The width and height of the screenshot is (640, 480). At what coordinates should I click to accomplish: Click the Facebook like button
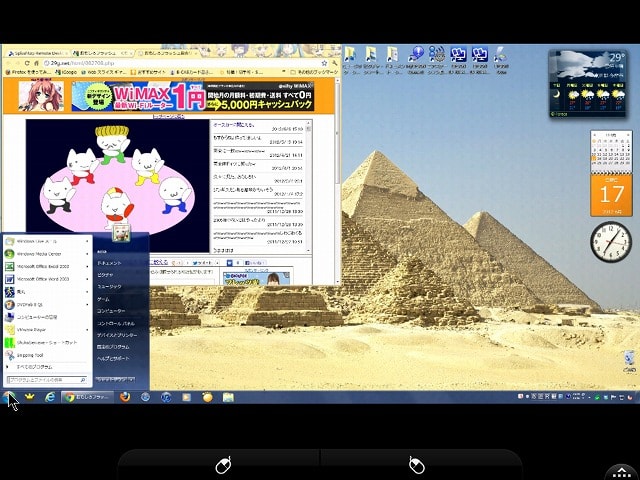coord(255,263)
